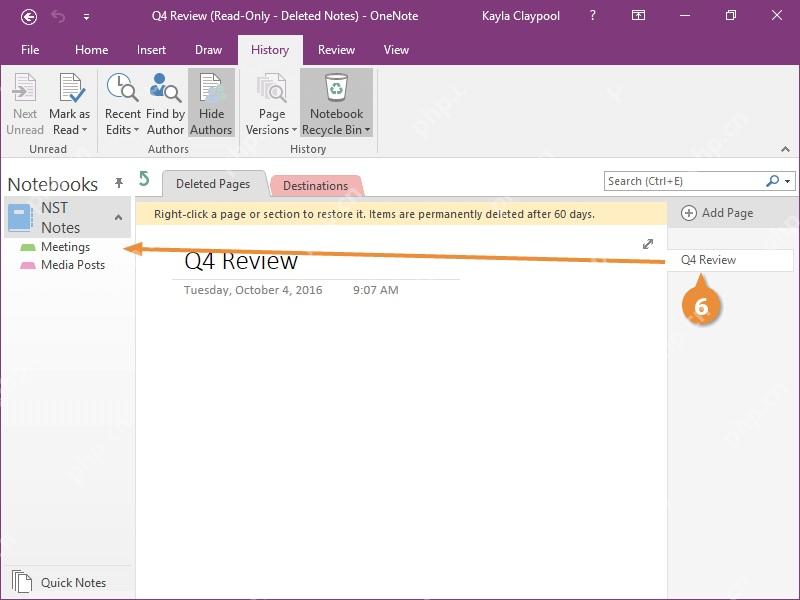Expand the Page Versions dropdown arrow
Screen dimensions: 800x600
point(294,130)
